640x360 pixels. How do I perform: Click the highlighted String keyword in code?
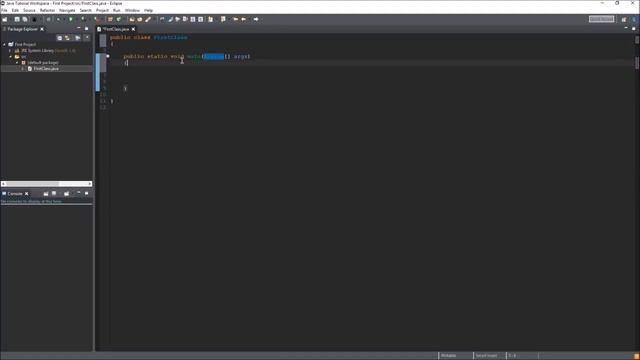coord(213,56)
